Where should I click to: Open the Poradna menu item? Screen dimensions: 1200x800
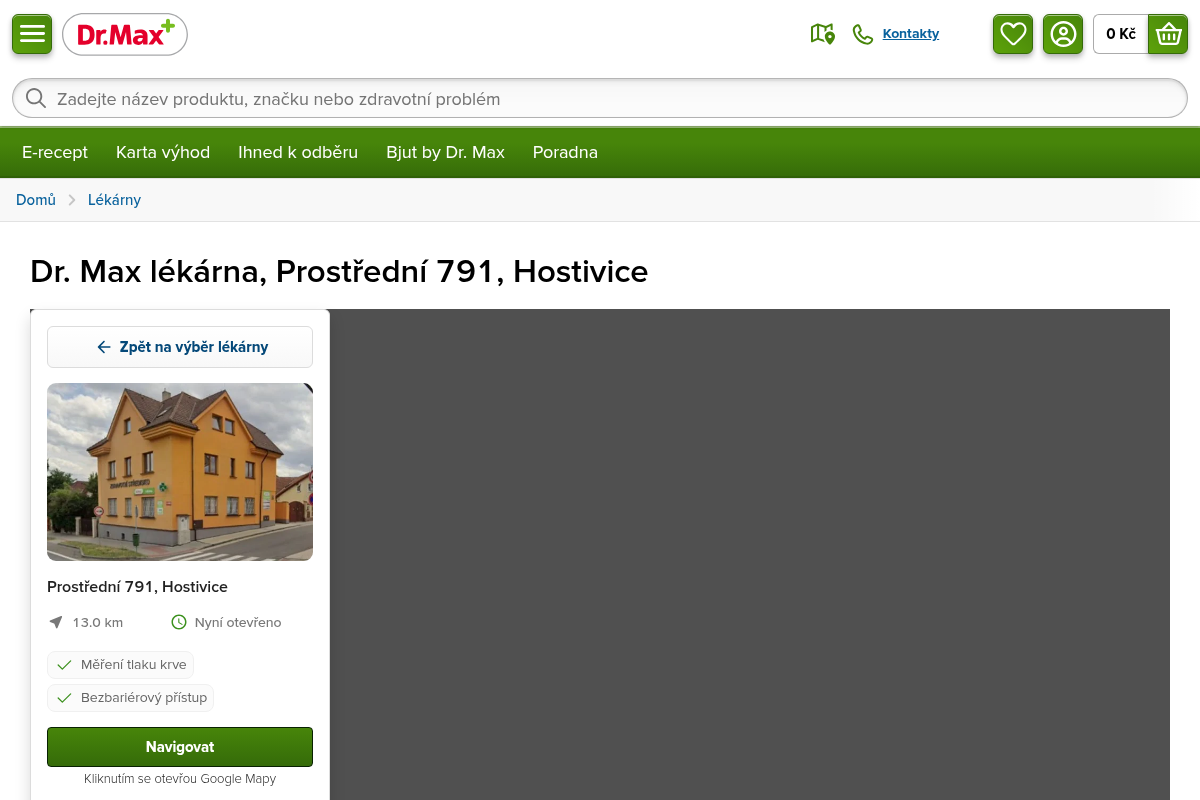tap(565, 152)
